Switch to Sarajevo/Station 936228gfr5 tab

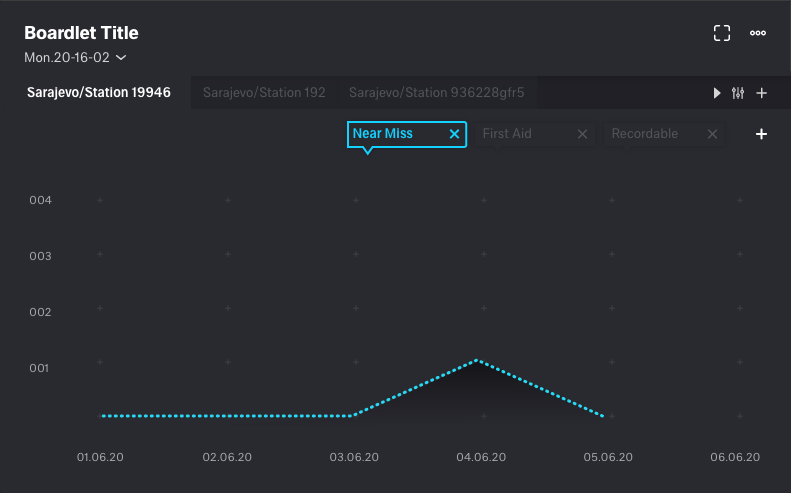pos(436,93)
